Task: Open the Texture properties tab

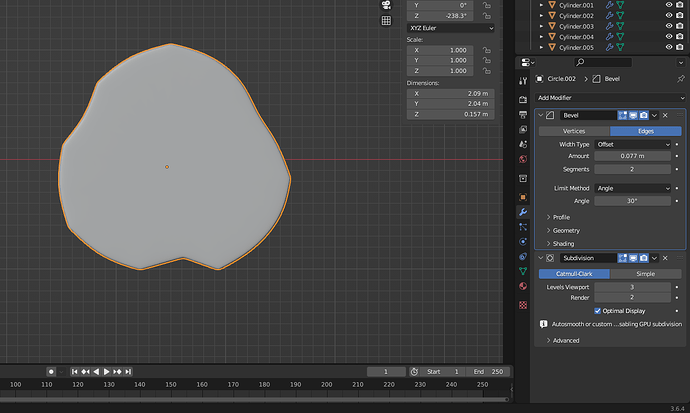Action: [523, 305]
